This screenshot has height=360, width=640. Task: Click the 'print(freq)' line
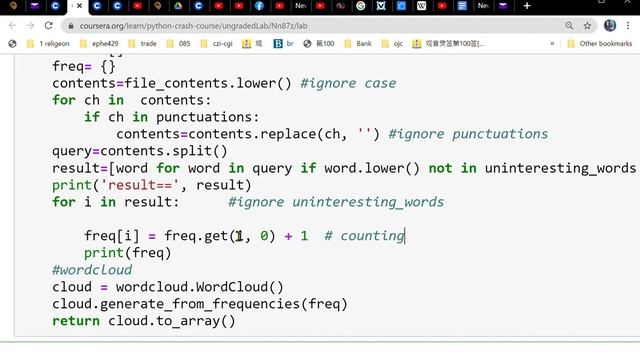(x=128, y=253)
